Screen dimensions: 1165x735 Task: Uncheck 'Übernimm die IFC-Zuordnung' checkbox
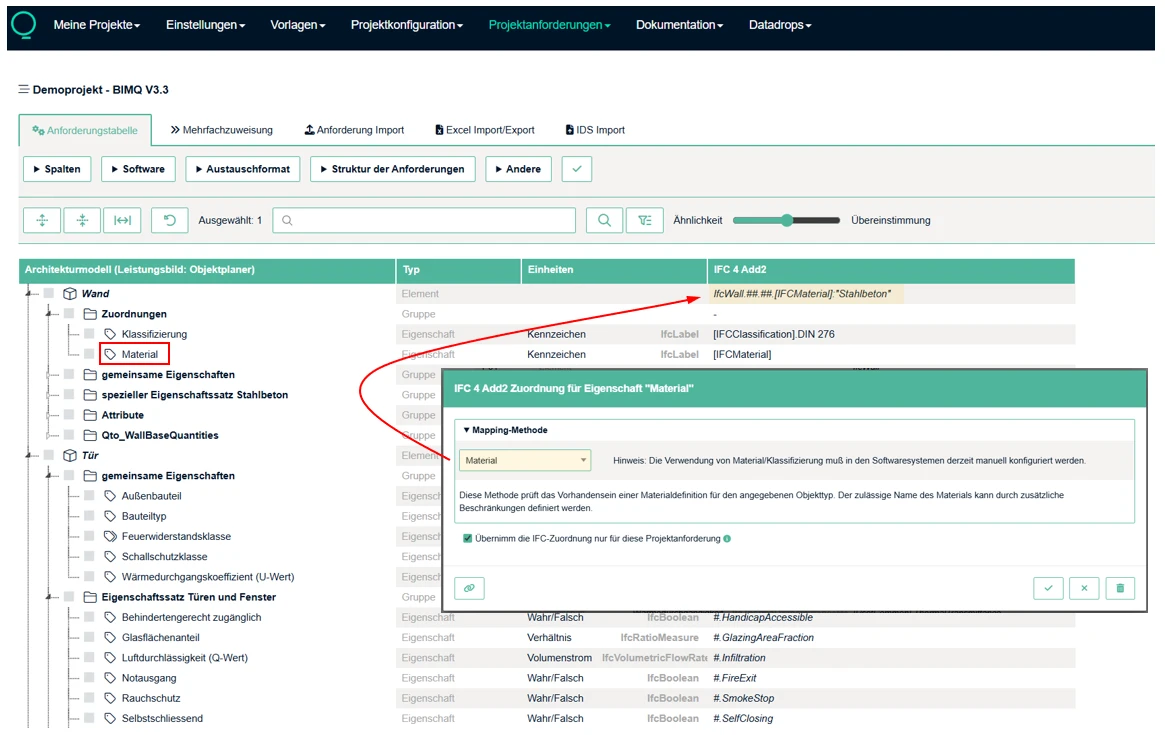(468, 539)
